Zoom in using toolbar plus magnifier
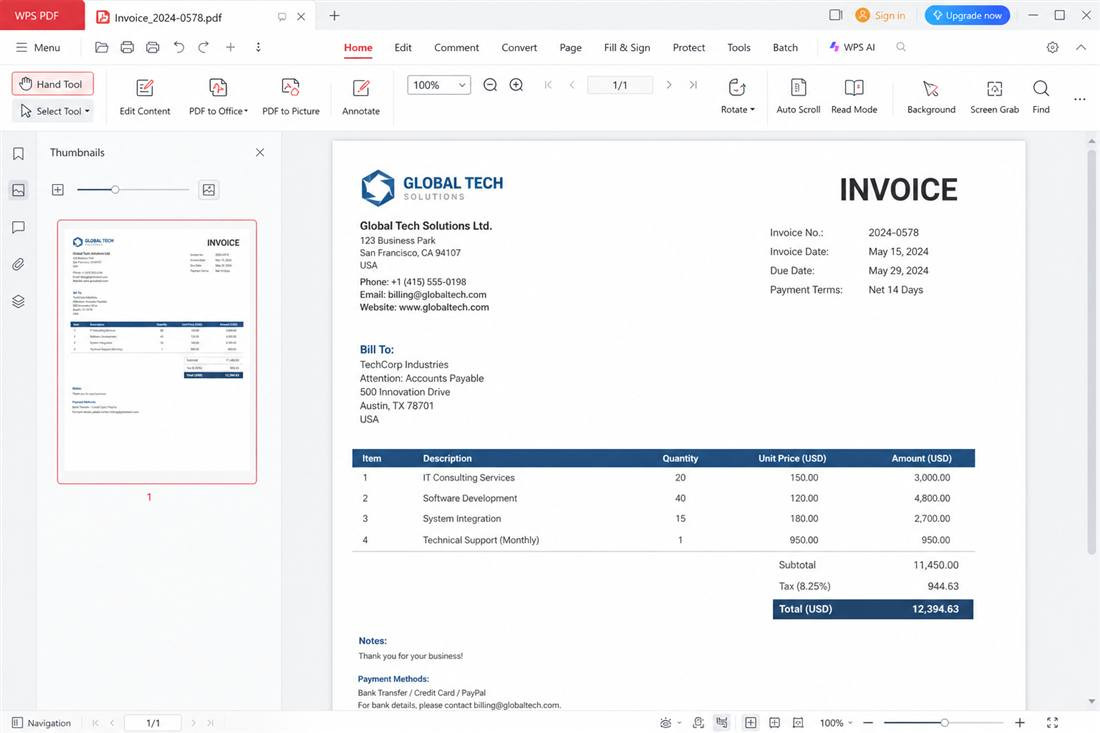 click(516, 85)
